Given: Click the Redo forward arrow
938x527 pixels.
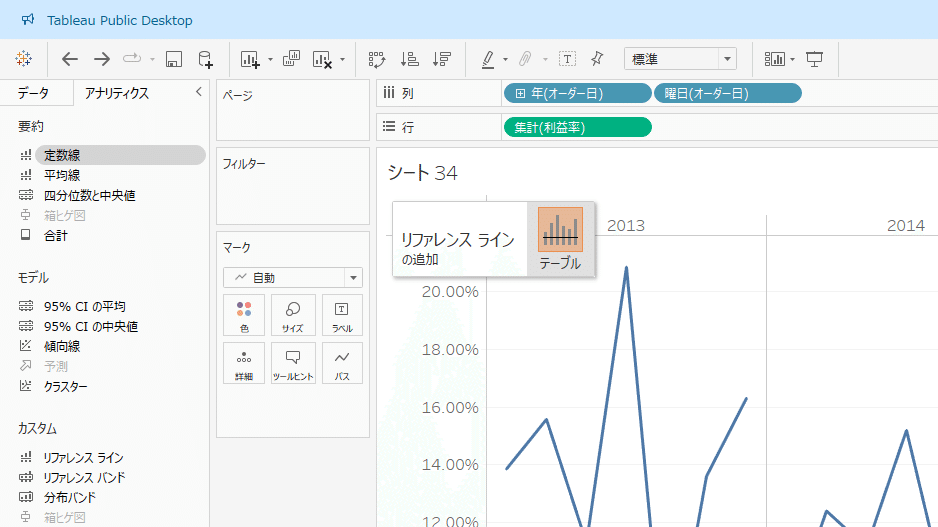Looking at the screenshot, I should click(102, 59).
